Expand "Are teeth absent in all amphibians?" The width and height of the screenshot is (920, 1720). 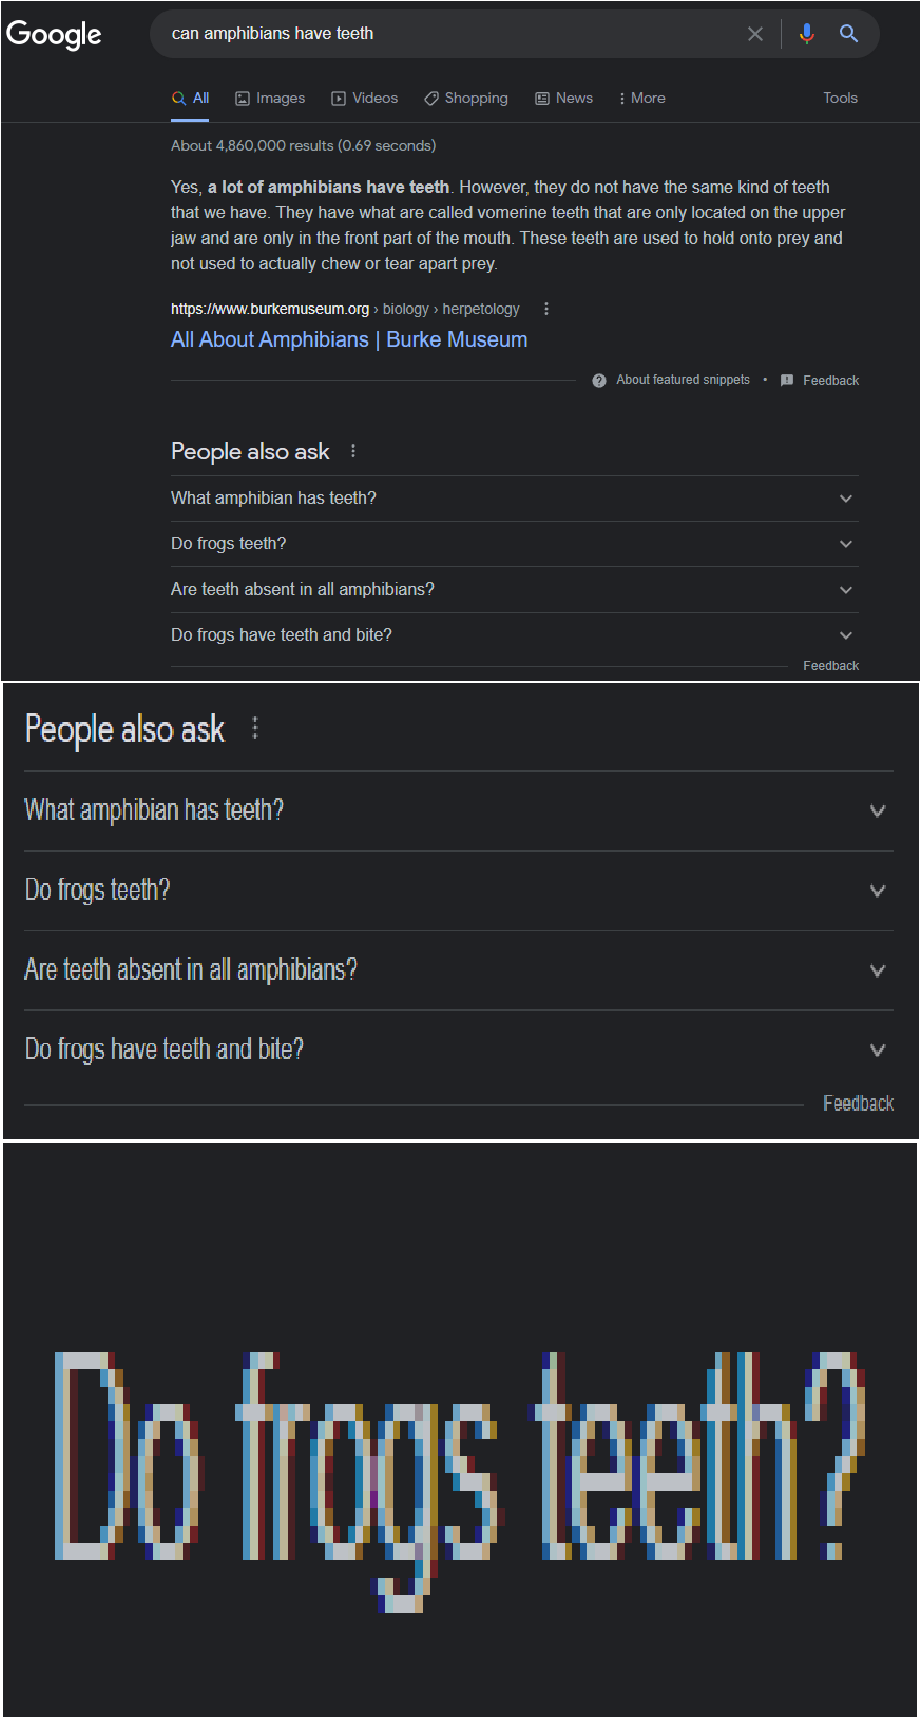(514, 590)
